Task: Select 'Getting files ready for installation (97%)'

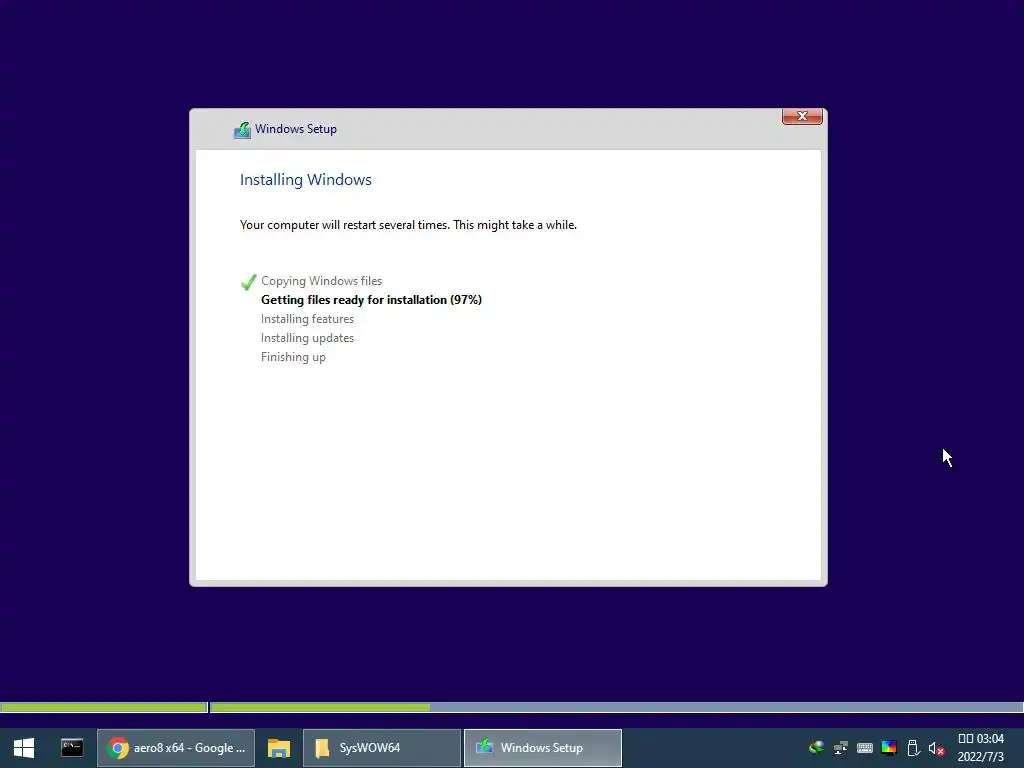Action: (x=371, y=300)
